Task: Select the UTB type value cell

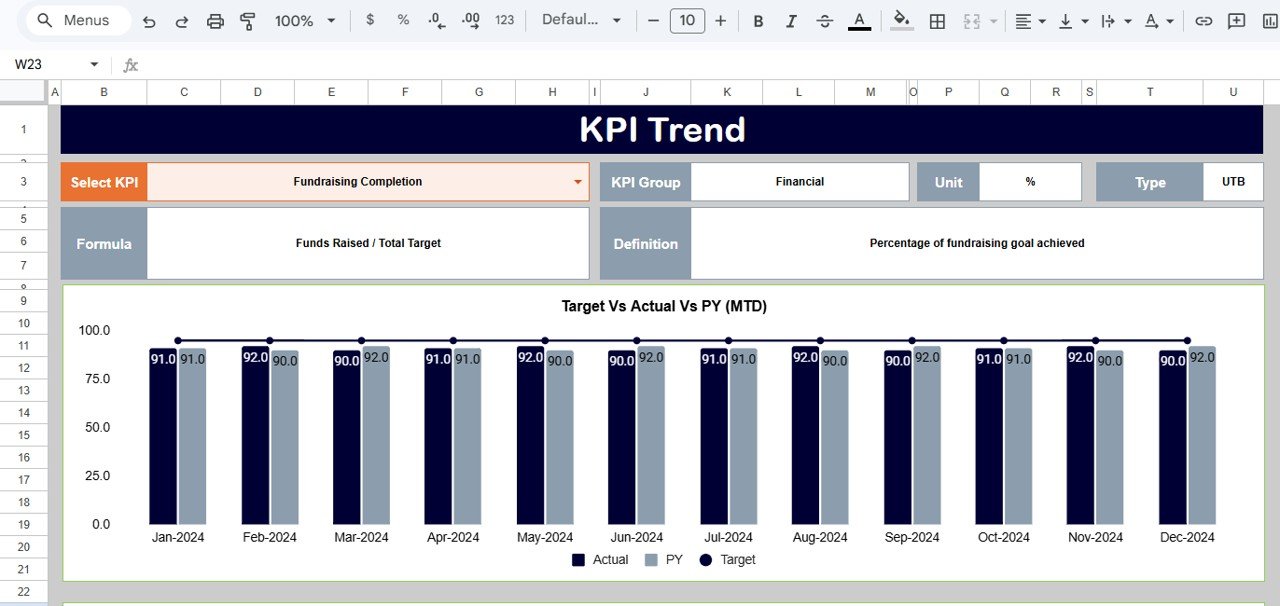Action: (x=1233, y=182)
